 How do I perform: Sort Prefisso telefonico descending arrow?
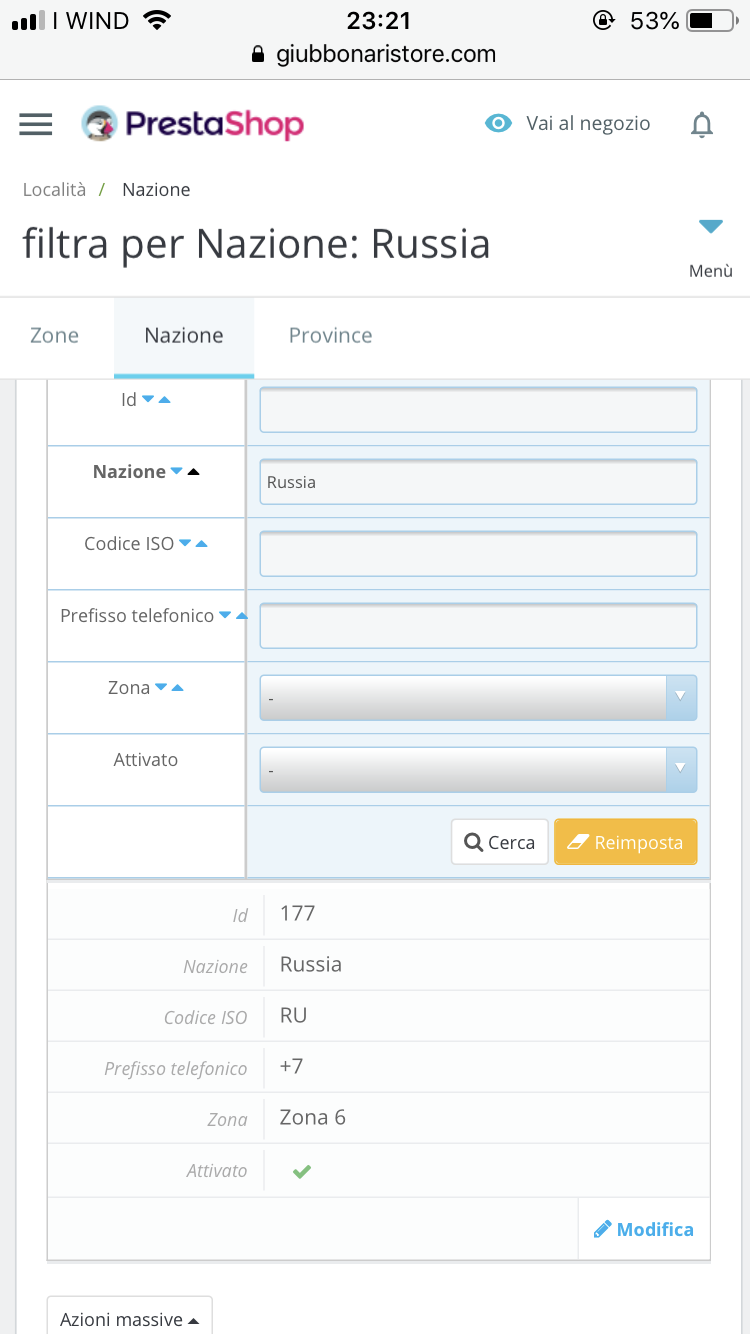225,616
